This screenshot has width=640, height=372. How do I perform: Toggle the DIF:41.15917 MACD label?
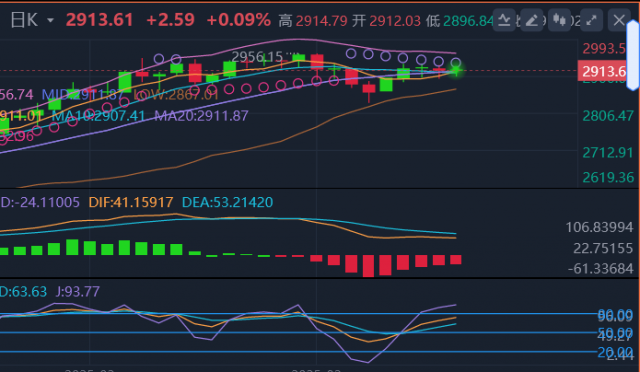pyautogui.click(x=131, y=202)
